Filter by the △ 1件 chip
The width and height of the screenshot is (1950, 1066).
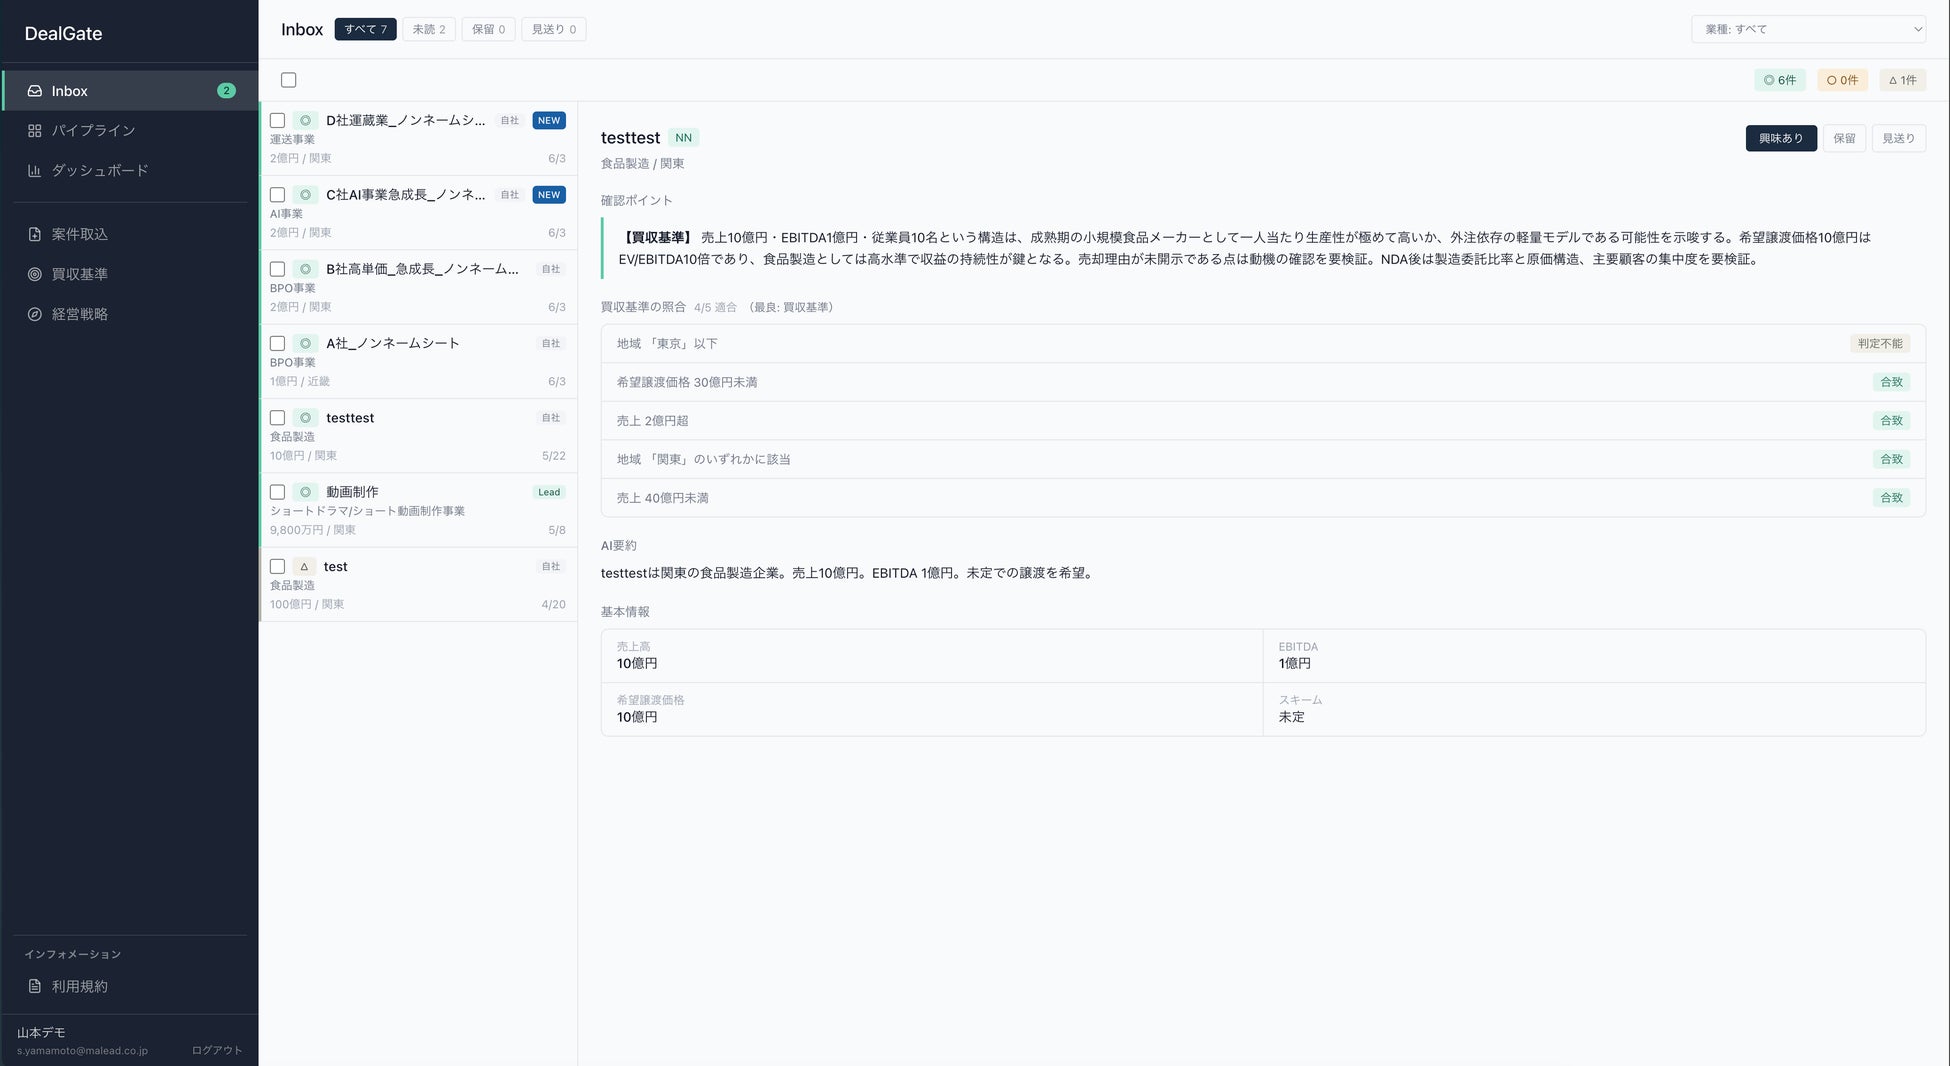[1903, 80]
